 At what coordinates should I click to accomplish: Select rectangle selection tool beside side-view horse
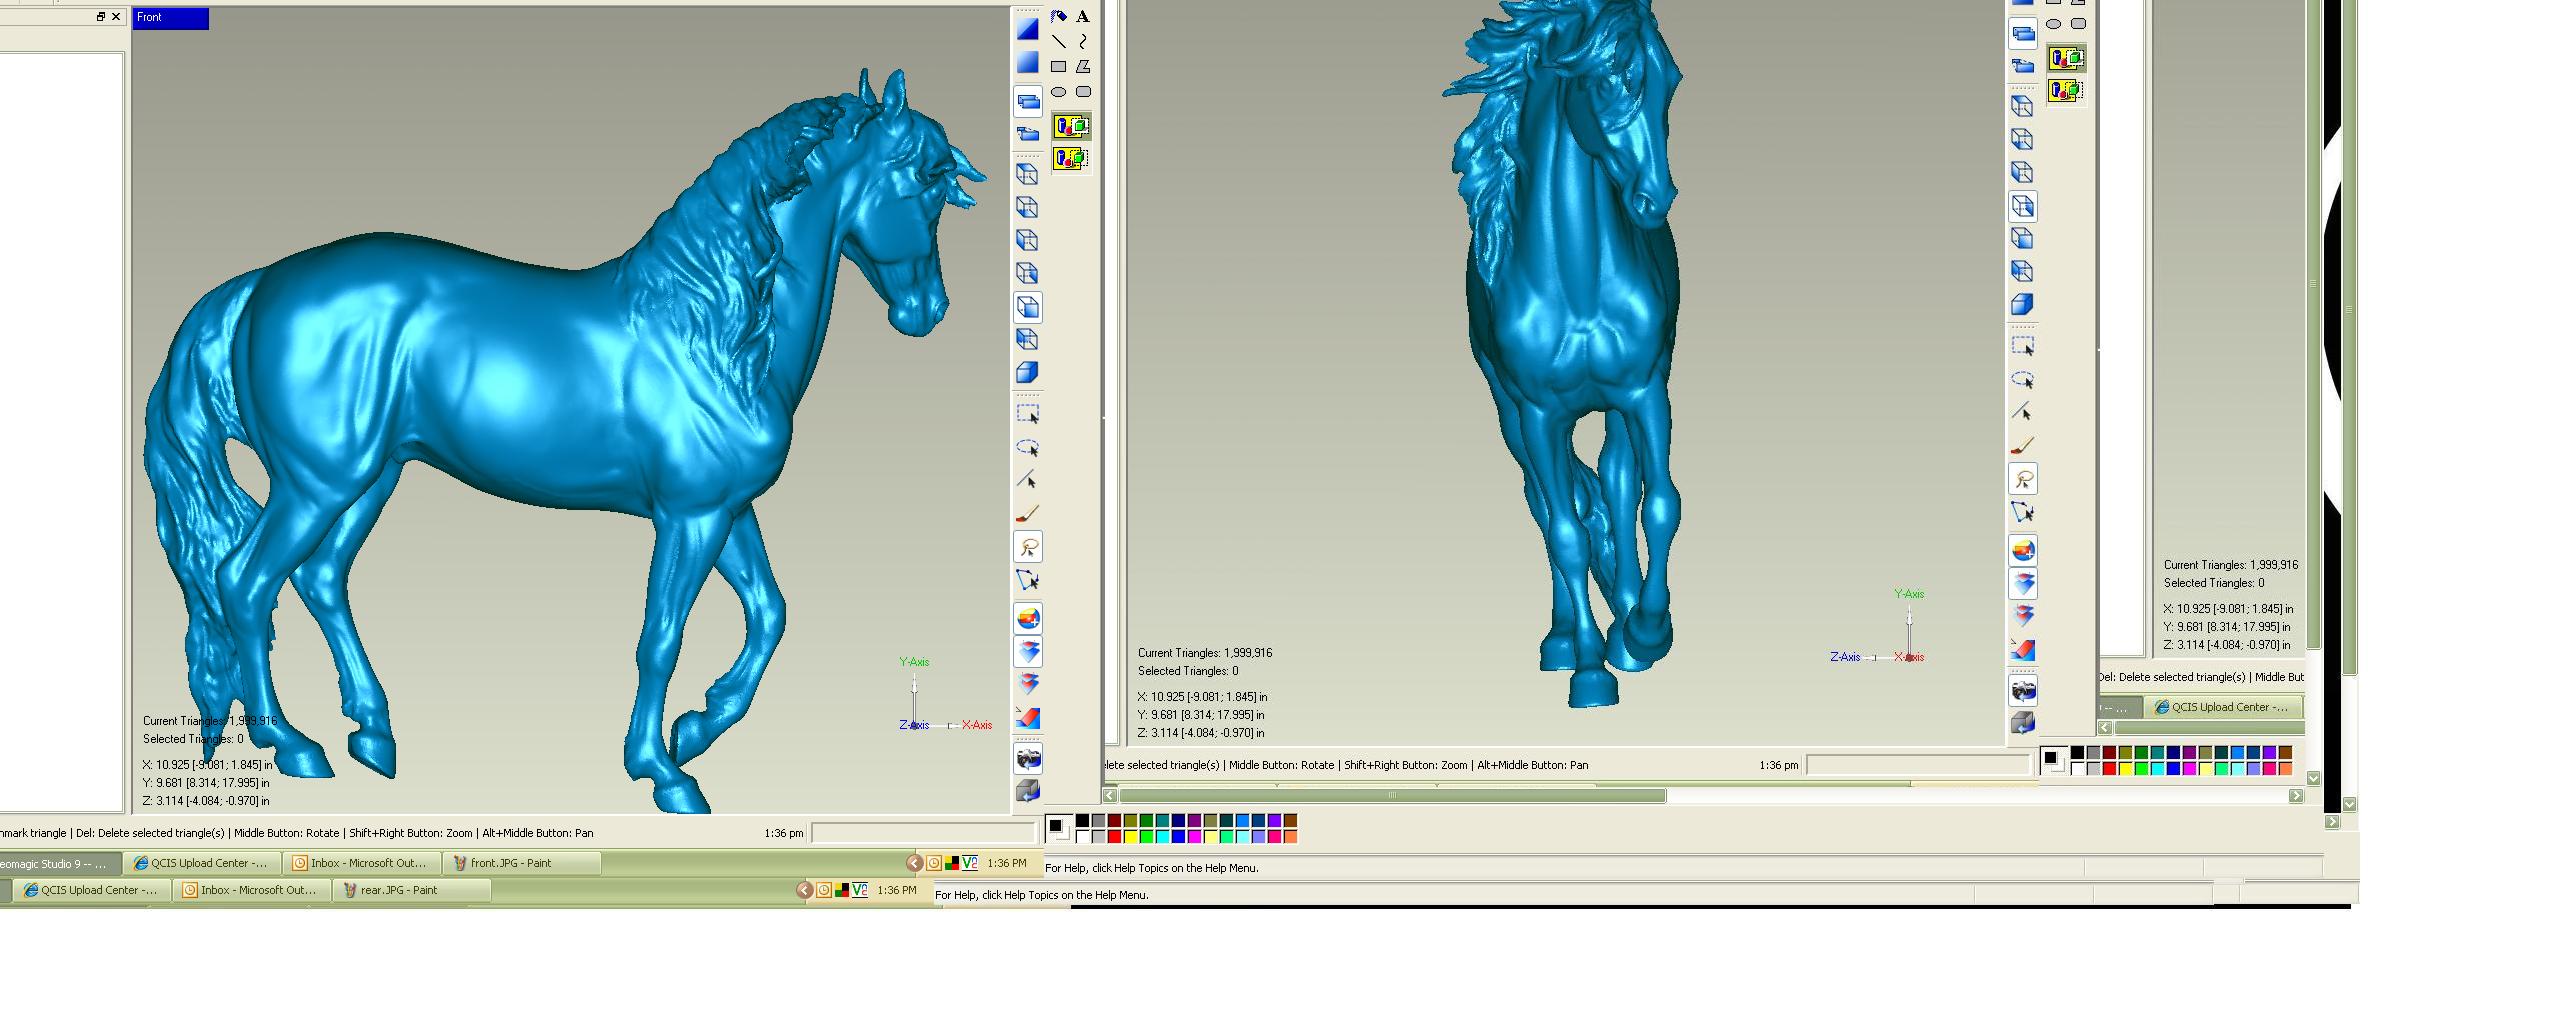click(x=1027, y=414)
